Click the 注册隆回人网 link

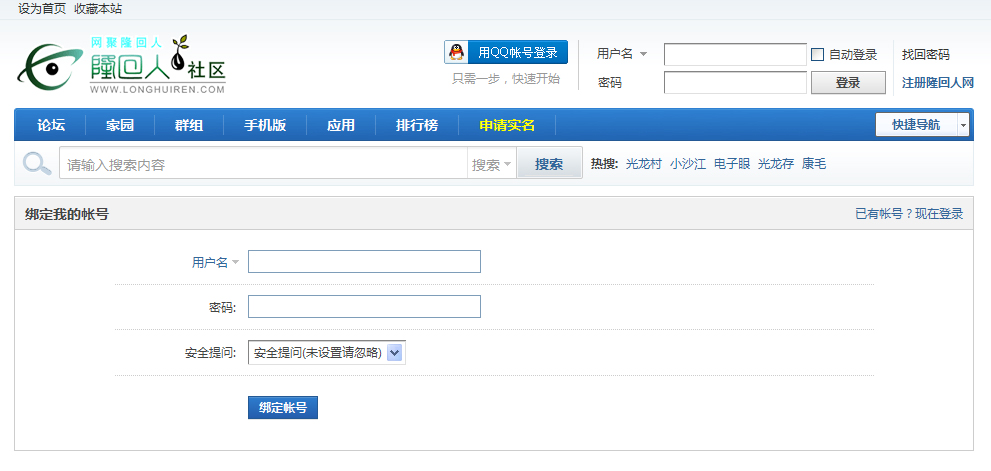[x=938, y=83]
